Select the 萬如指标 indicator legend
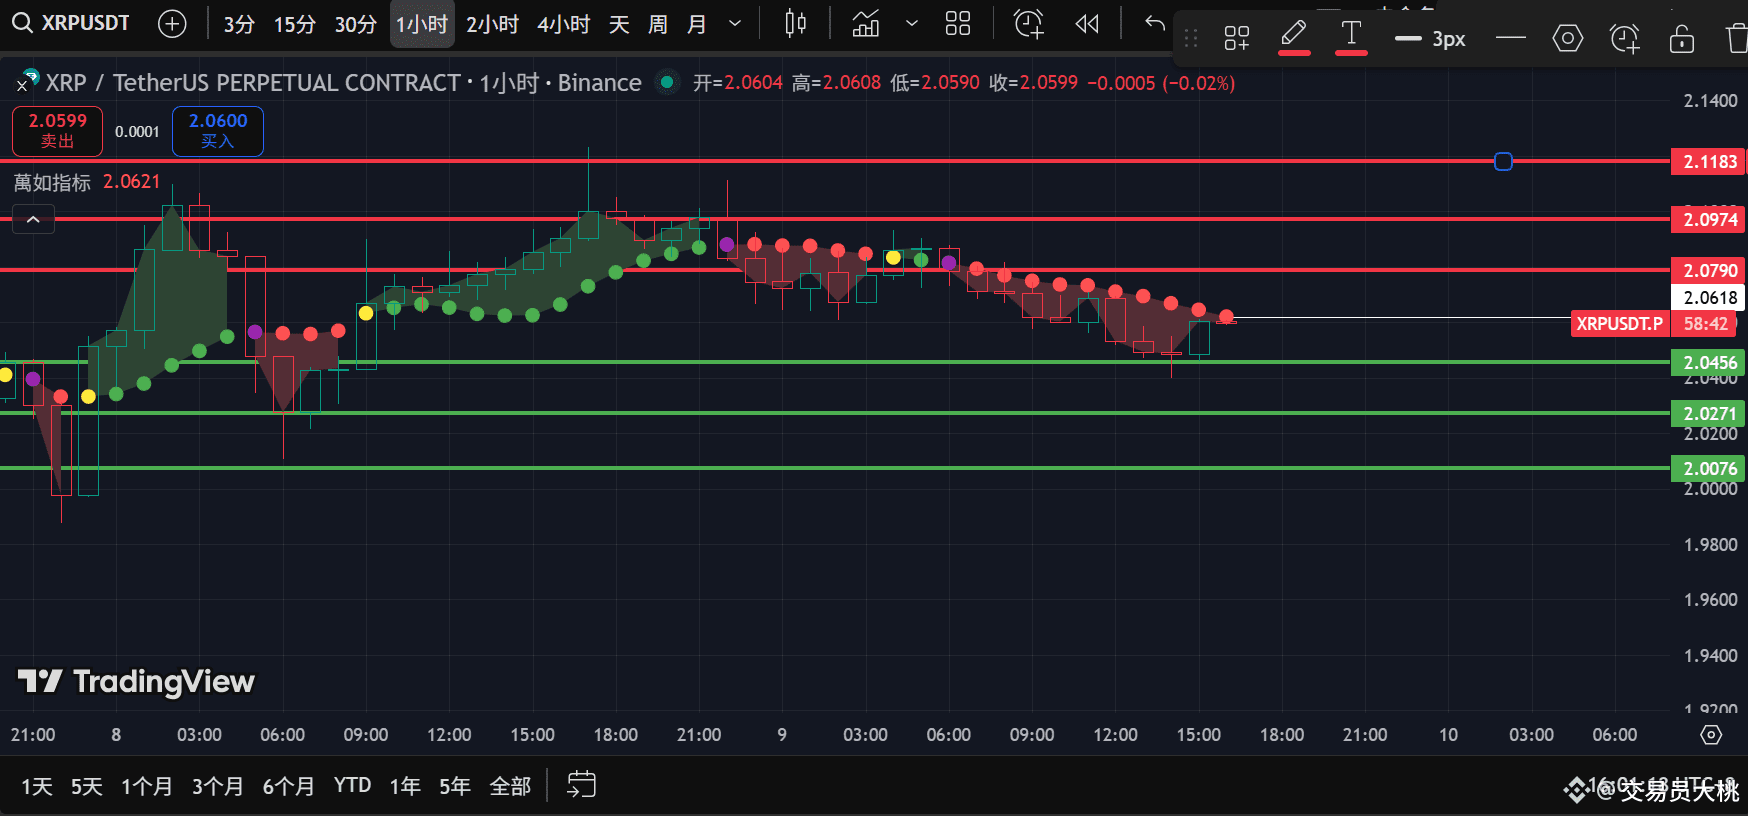Image resolution: width=1748 pixels, height=816 pixels. pos(52,182)
